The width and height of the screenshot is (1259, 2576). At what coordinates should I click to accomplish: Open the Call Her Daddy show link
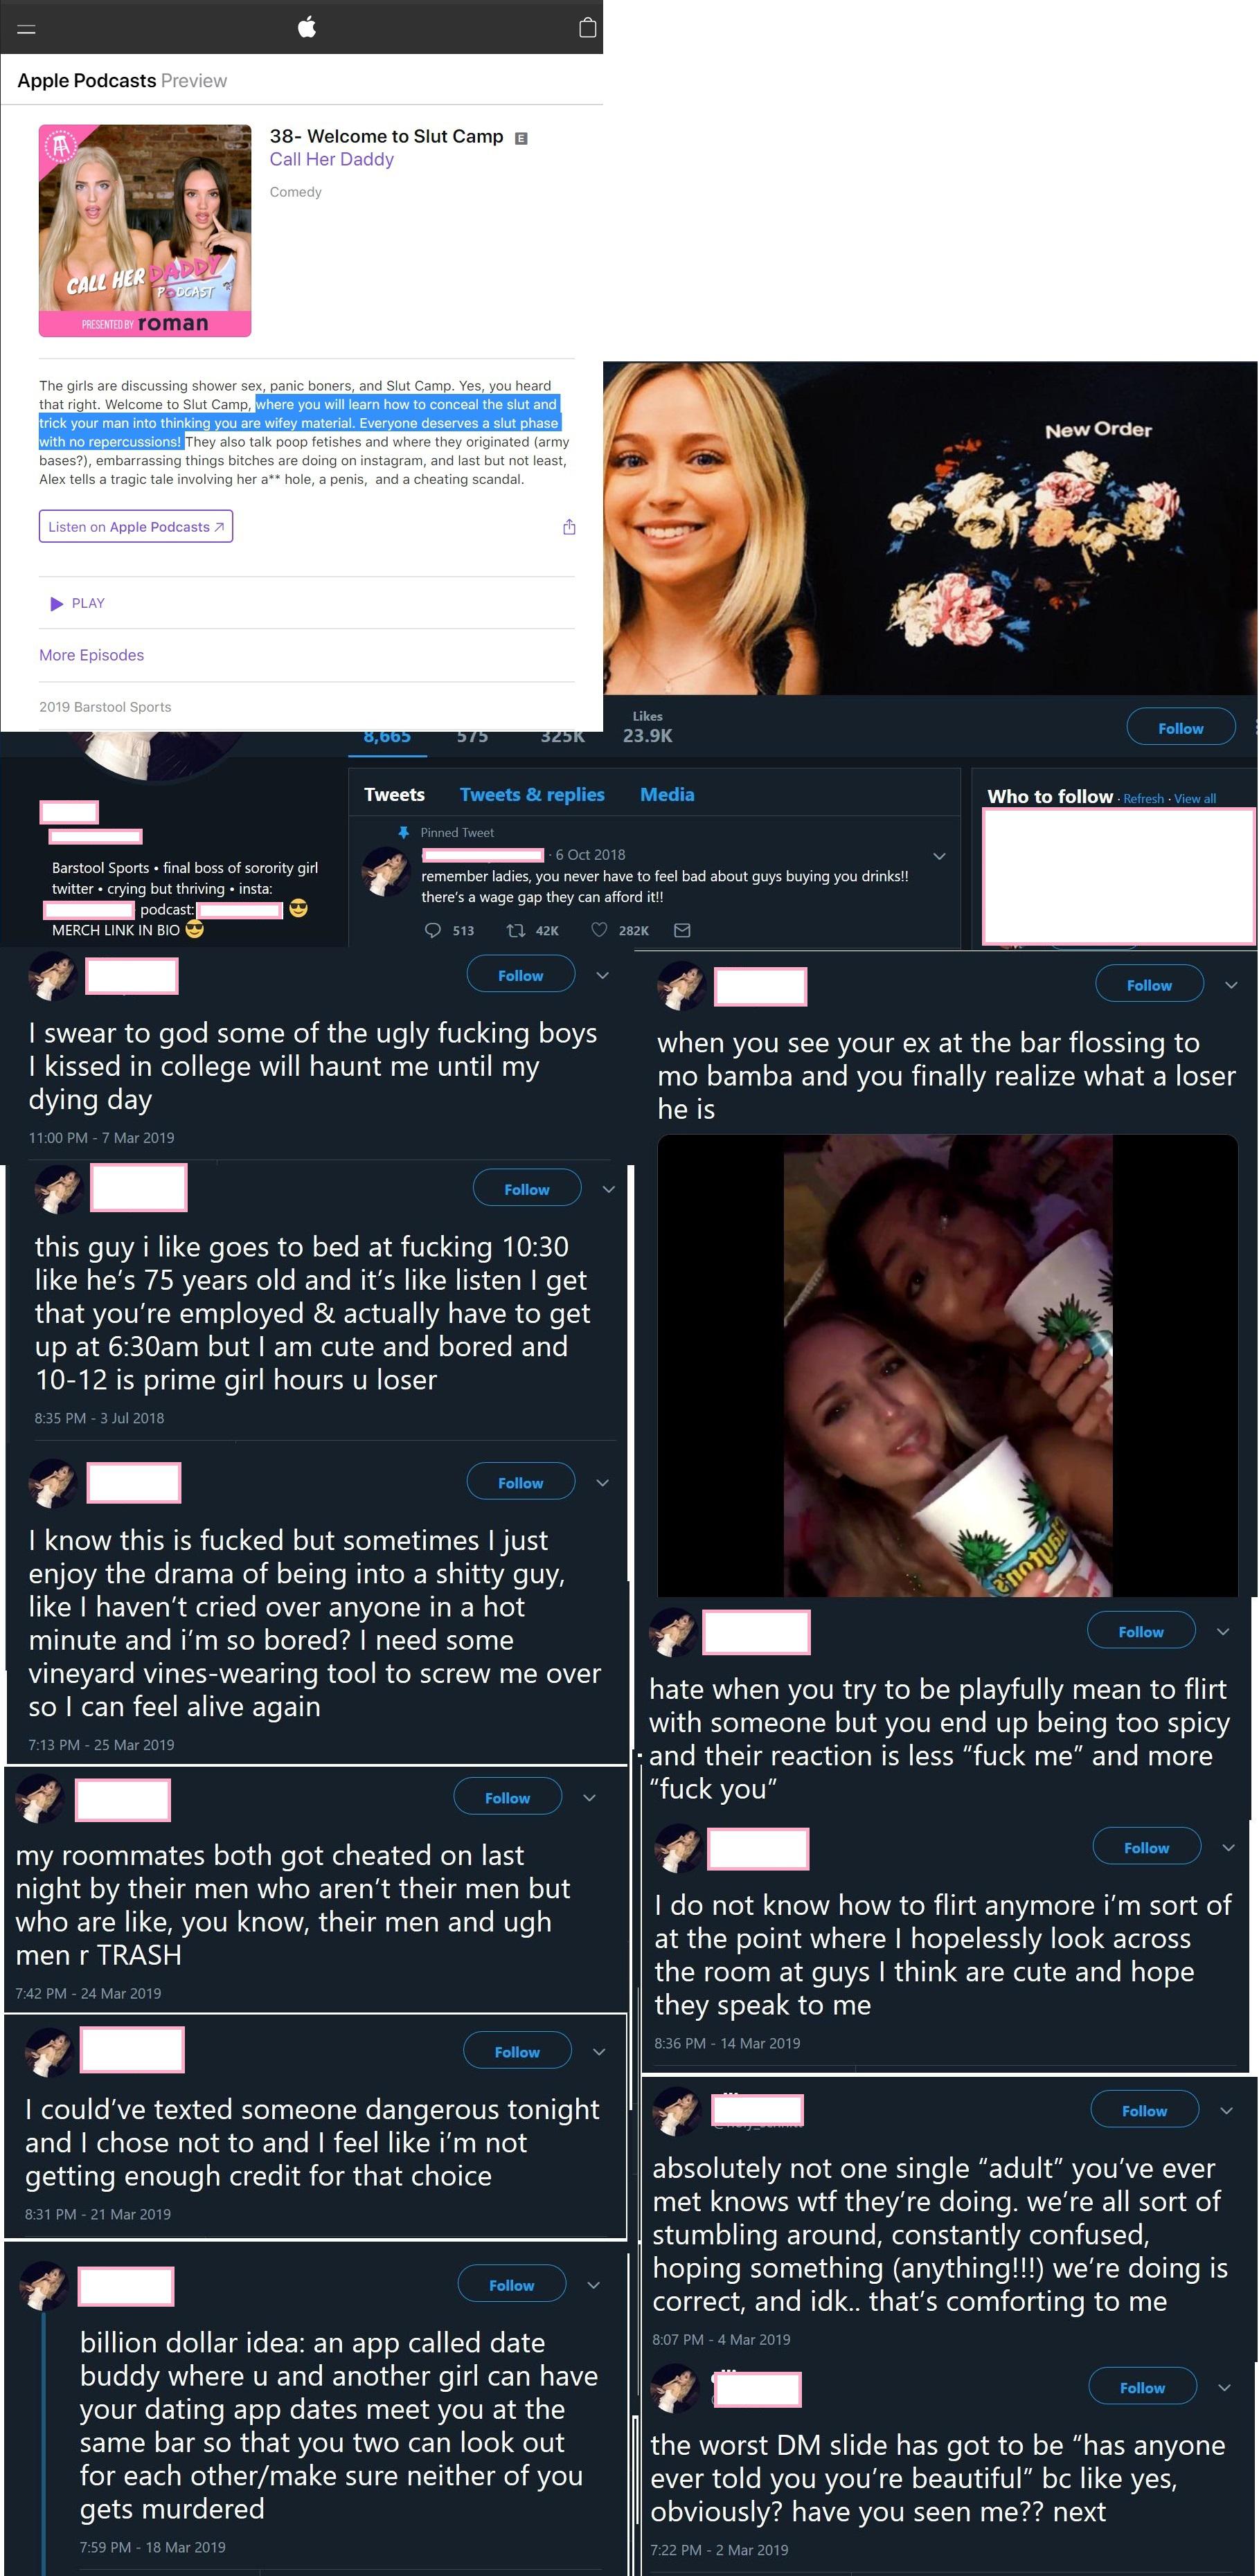(331, 159)
